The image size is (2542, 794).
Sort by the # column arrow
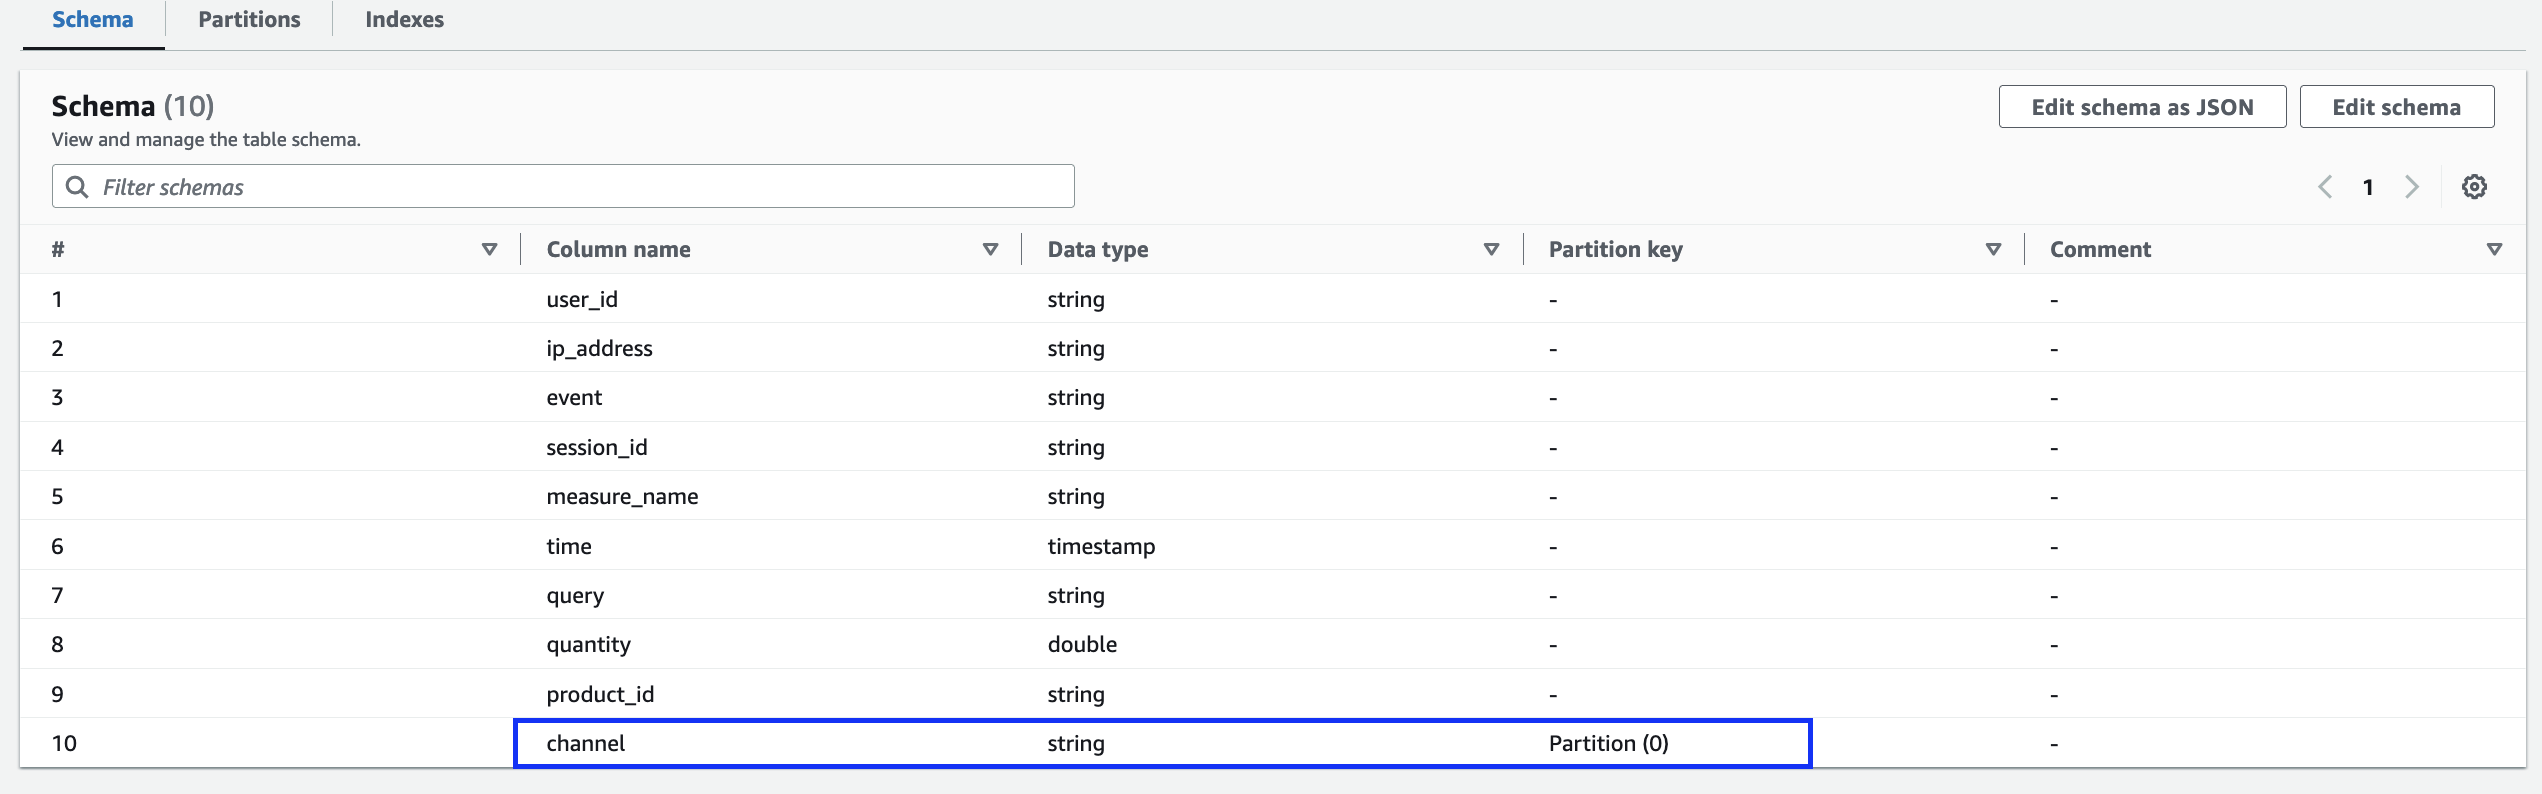489,249
